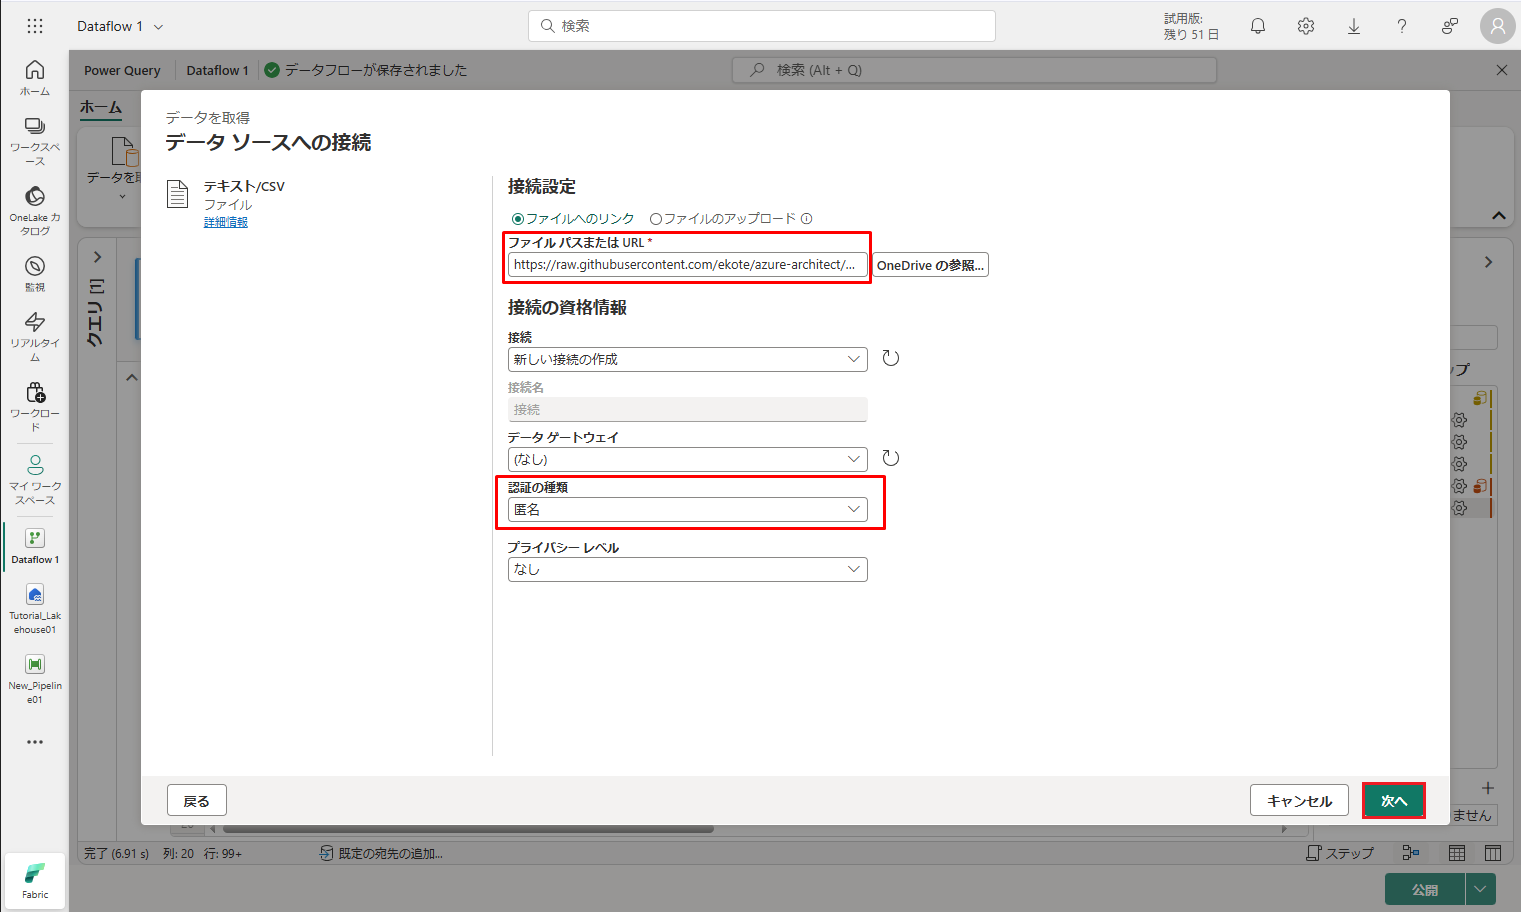Open Workloads in left sidebar

pos(35,406)
